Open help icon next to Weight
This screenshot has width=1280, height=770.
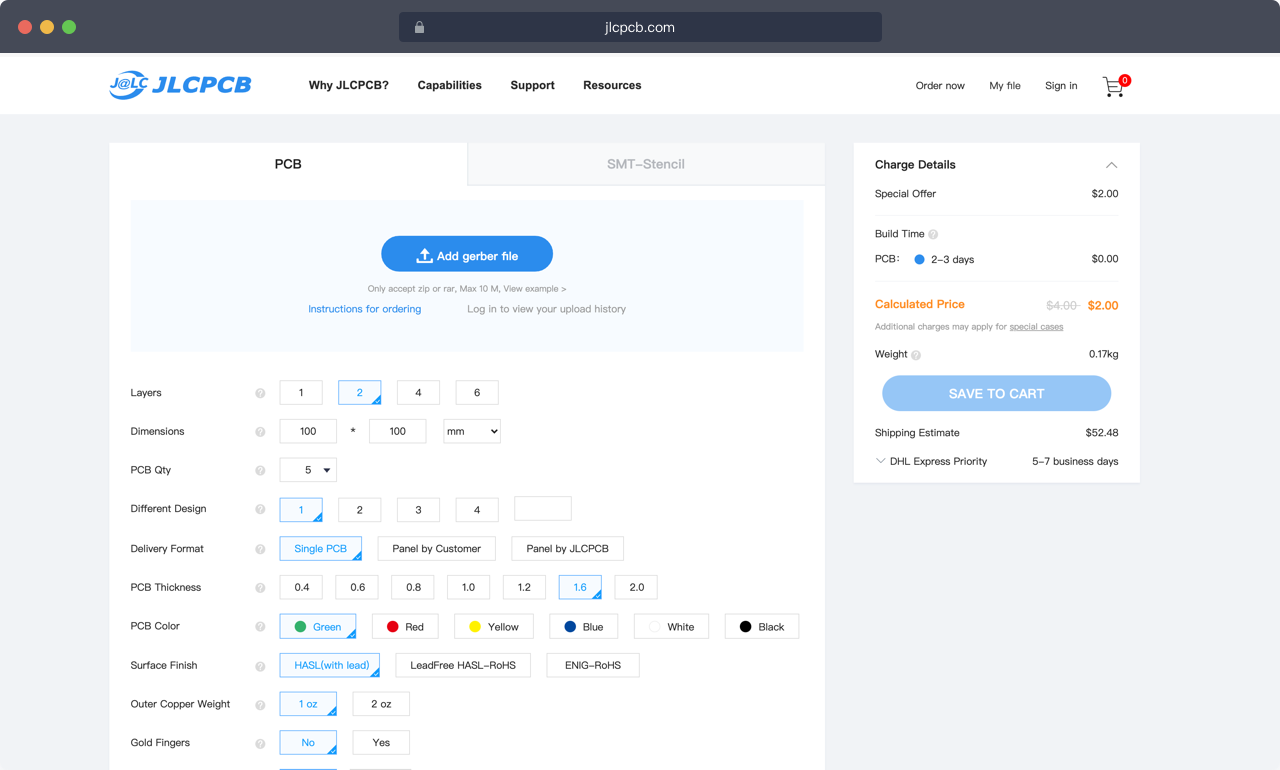click(x=916, y=355)
